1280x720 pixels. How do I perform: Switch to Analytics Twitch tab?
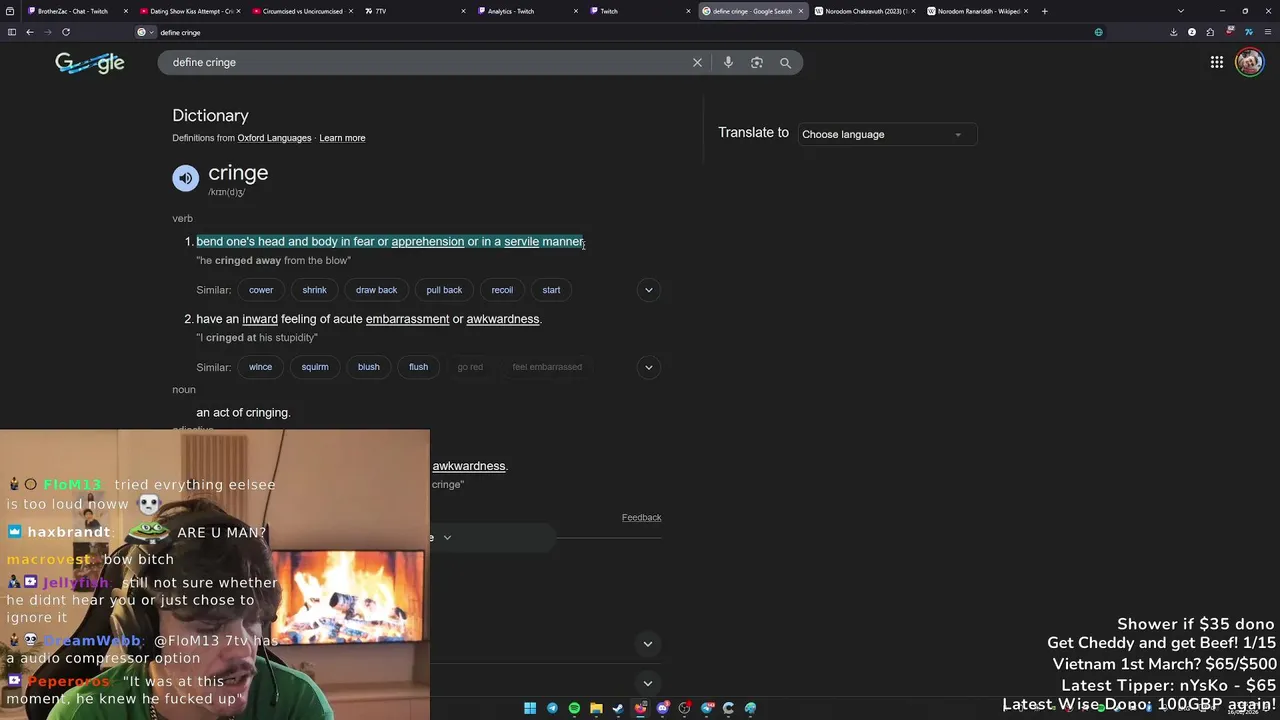tap(529, 11)
